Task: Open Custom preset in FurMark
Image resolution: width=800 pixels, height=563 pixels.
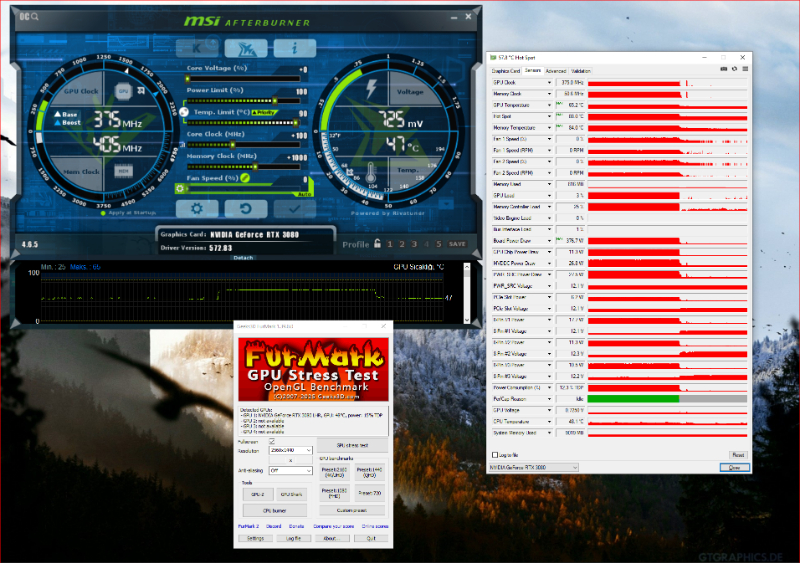Action: [352, 510]
